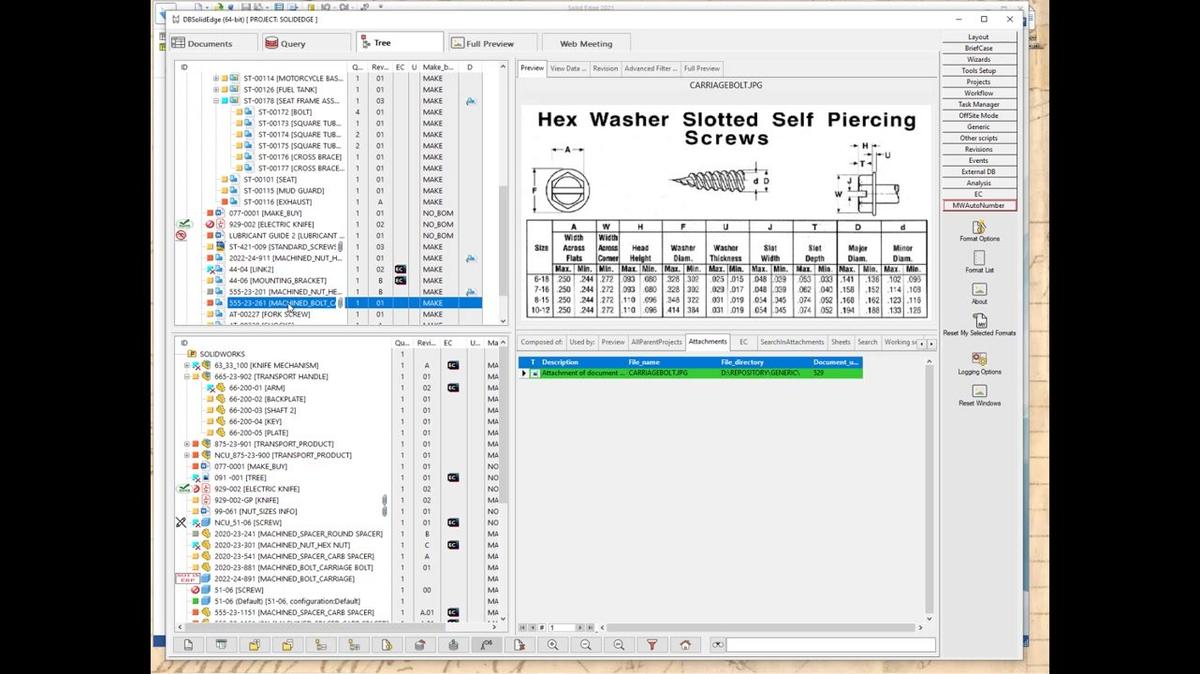The width and height of the screenshot is (1200, 674).
Task: Click the Layout button
Action: point(979,37)
